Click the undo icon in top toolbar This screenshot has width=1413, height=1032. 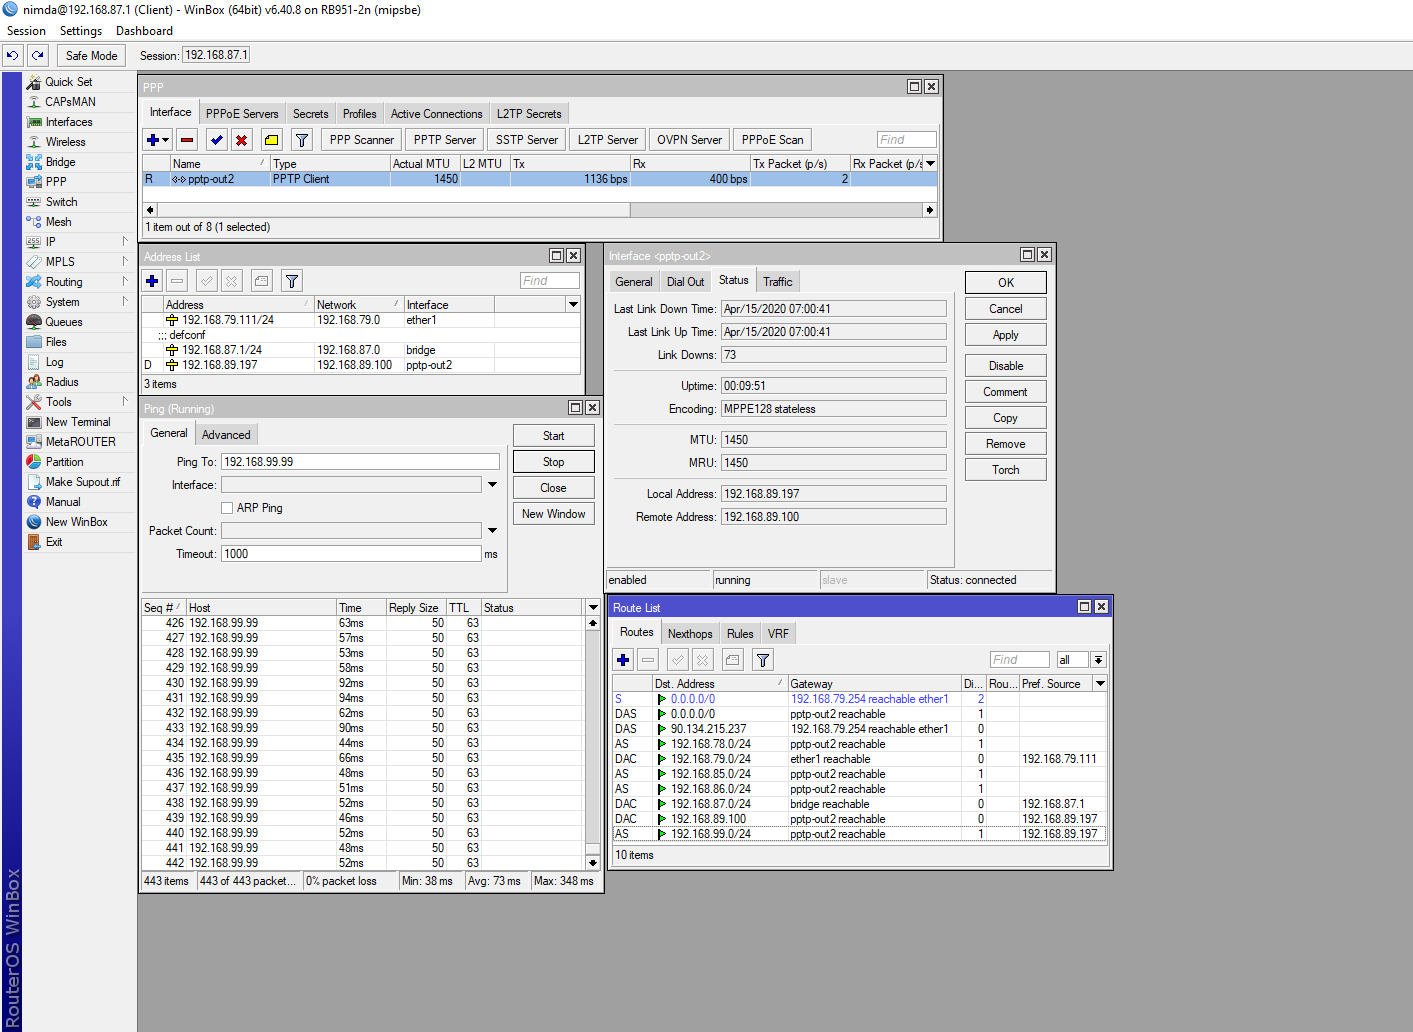(x=12, y=56)
